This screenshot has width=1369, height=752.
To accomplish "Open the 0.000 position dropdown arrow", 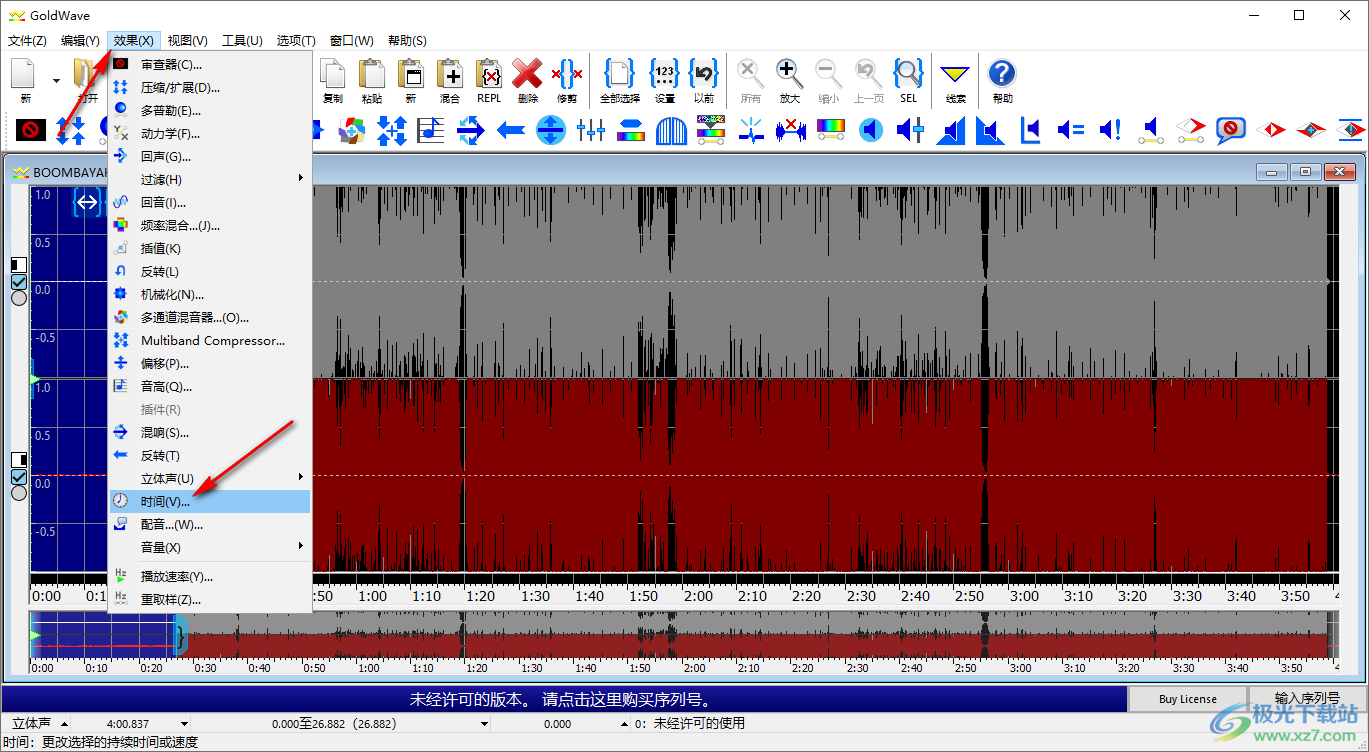I will (624, 724).
